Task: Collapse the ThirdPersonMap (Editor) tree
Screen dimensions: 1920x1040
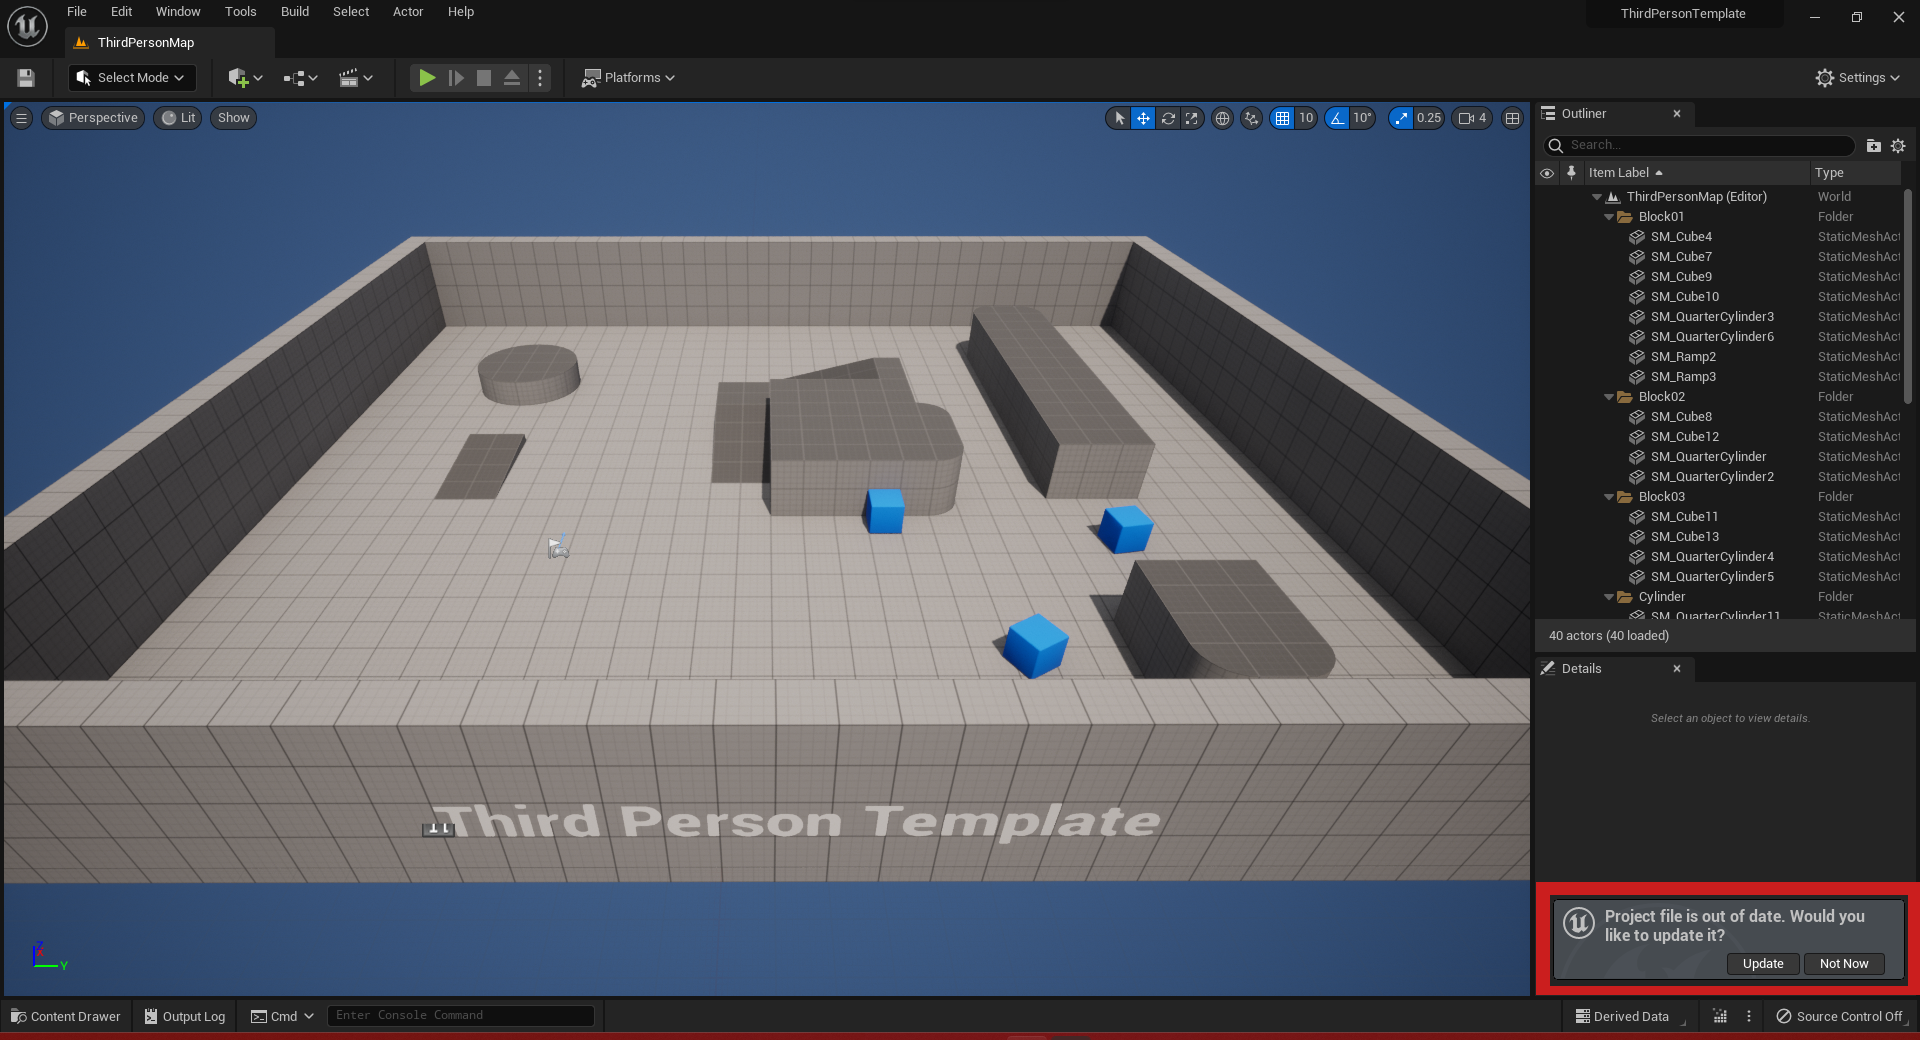Action: click(1597, 197)
